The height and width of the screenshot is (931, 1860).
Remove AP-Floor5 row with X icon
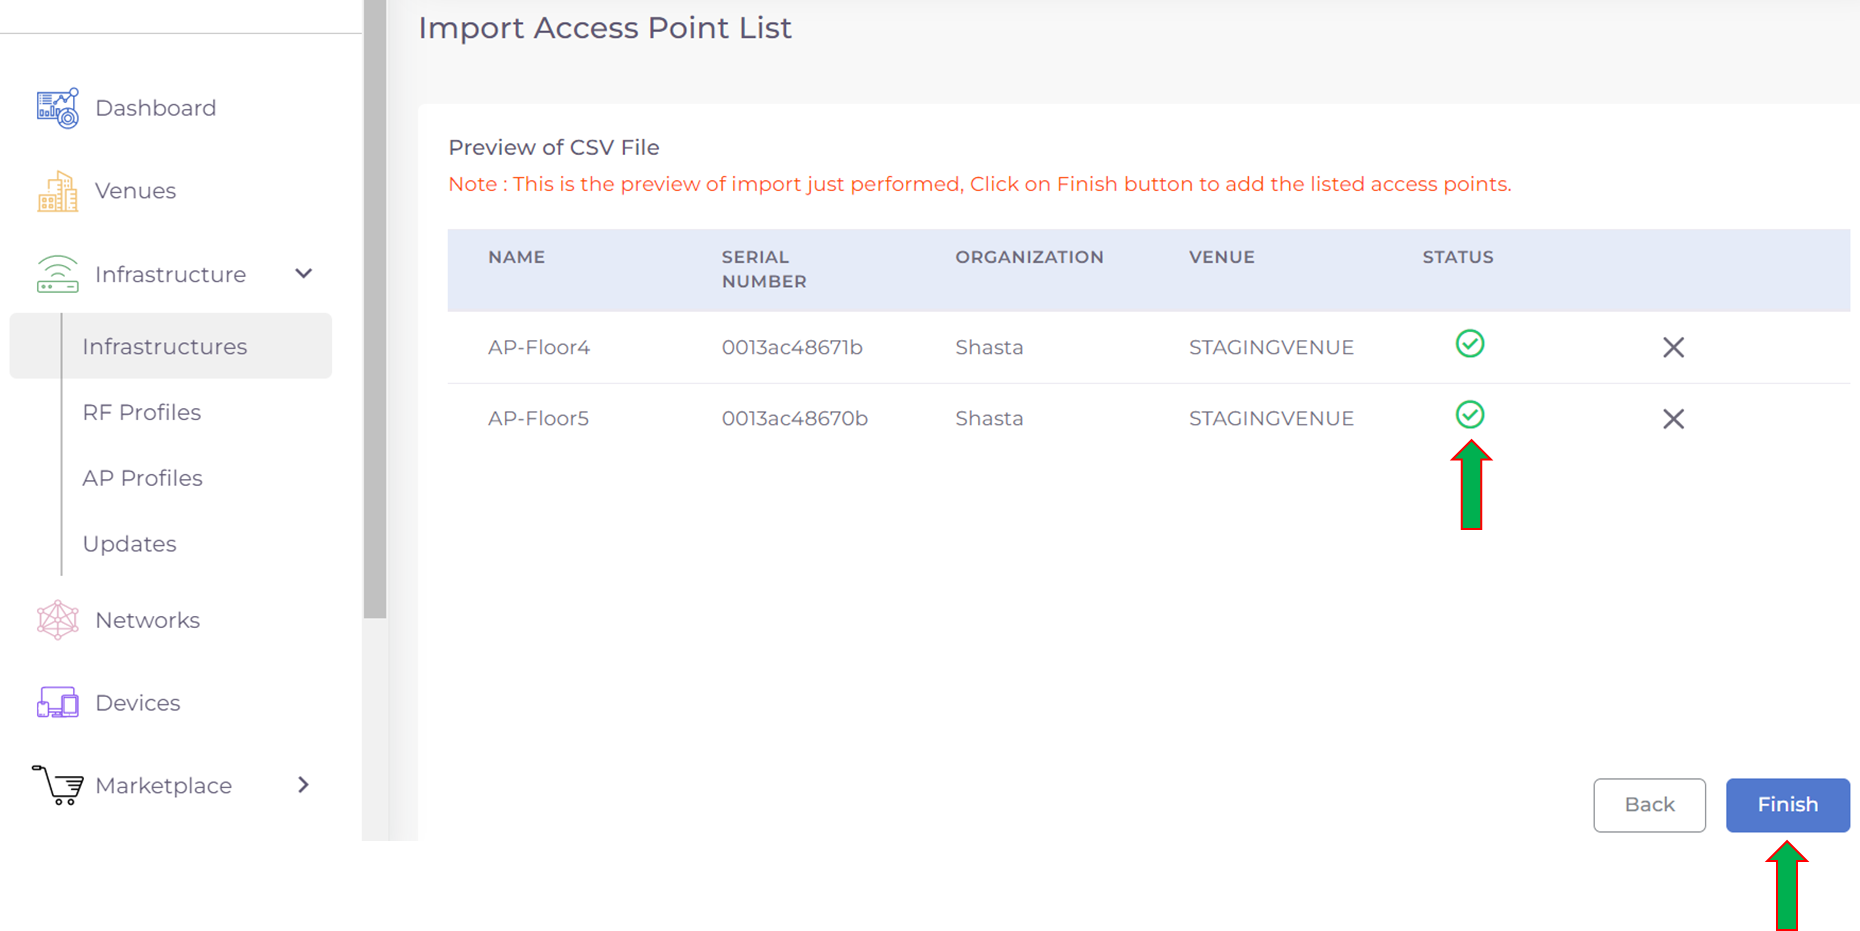(1673, 419)
